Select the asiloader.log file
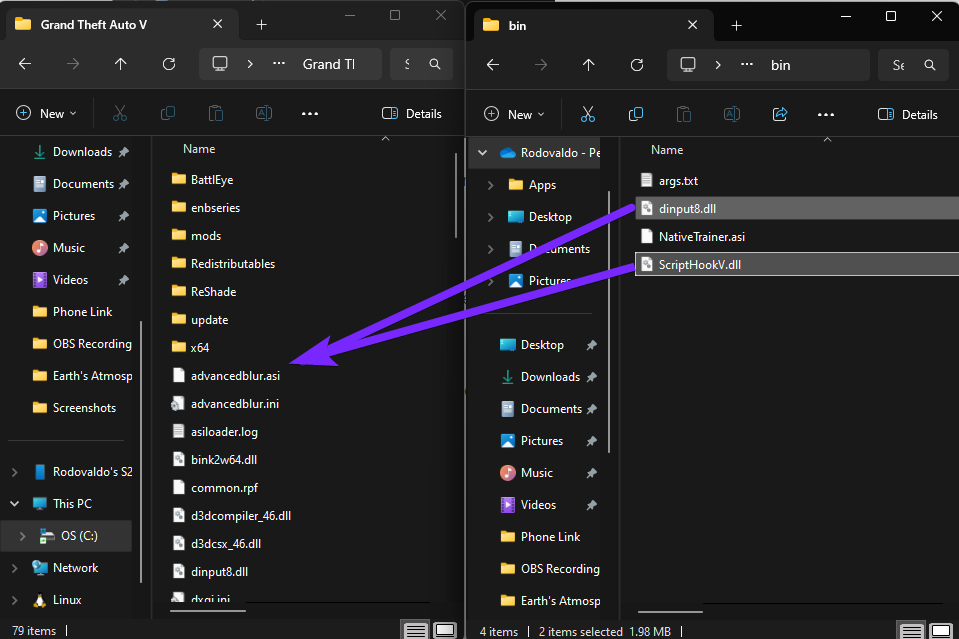 pos(215,432)
